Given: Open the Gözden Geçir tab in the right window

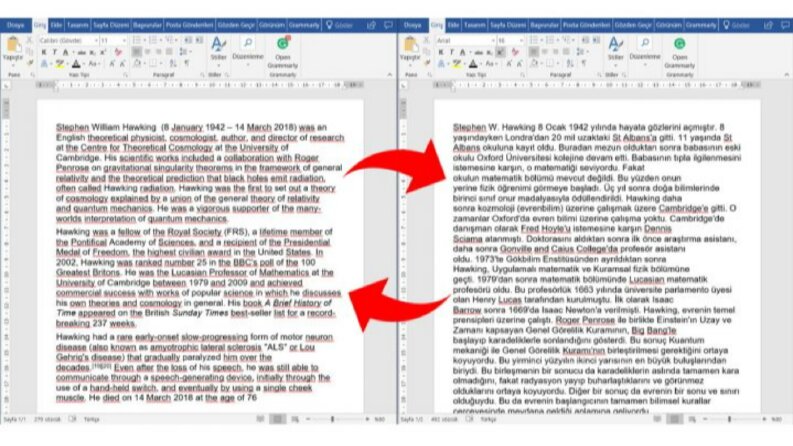Looking at the screenshot, I should point(633,25).
